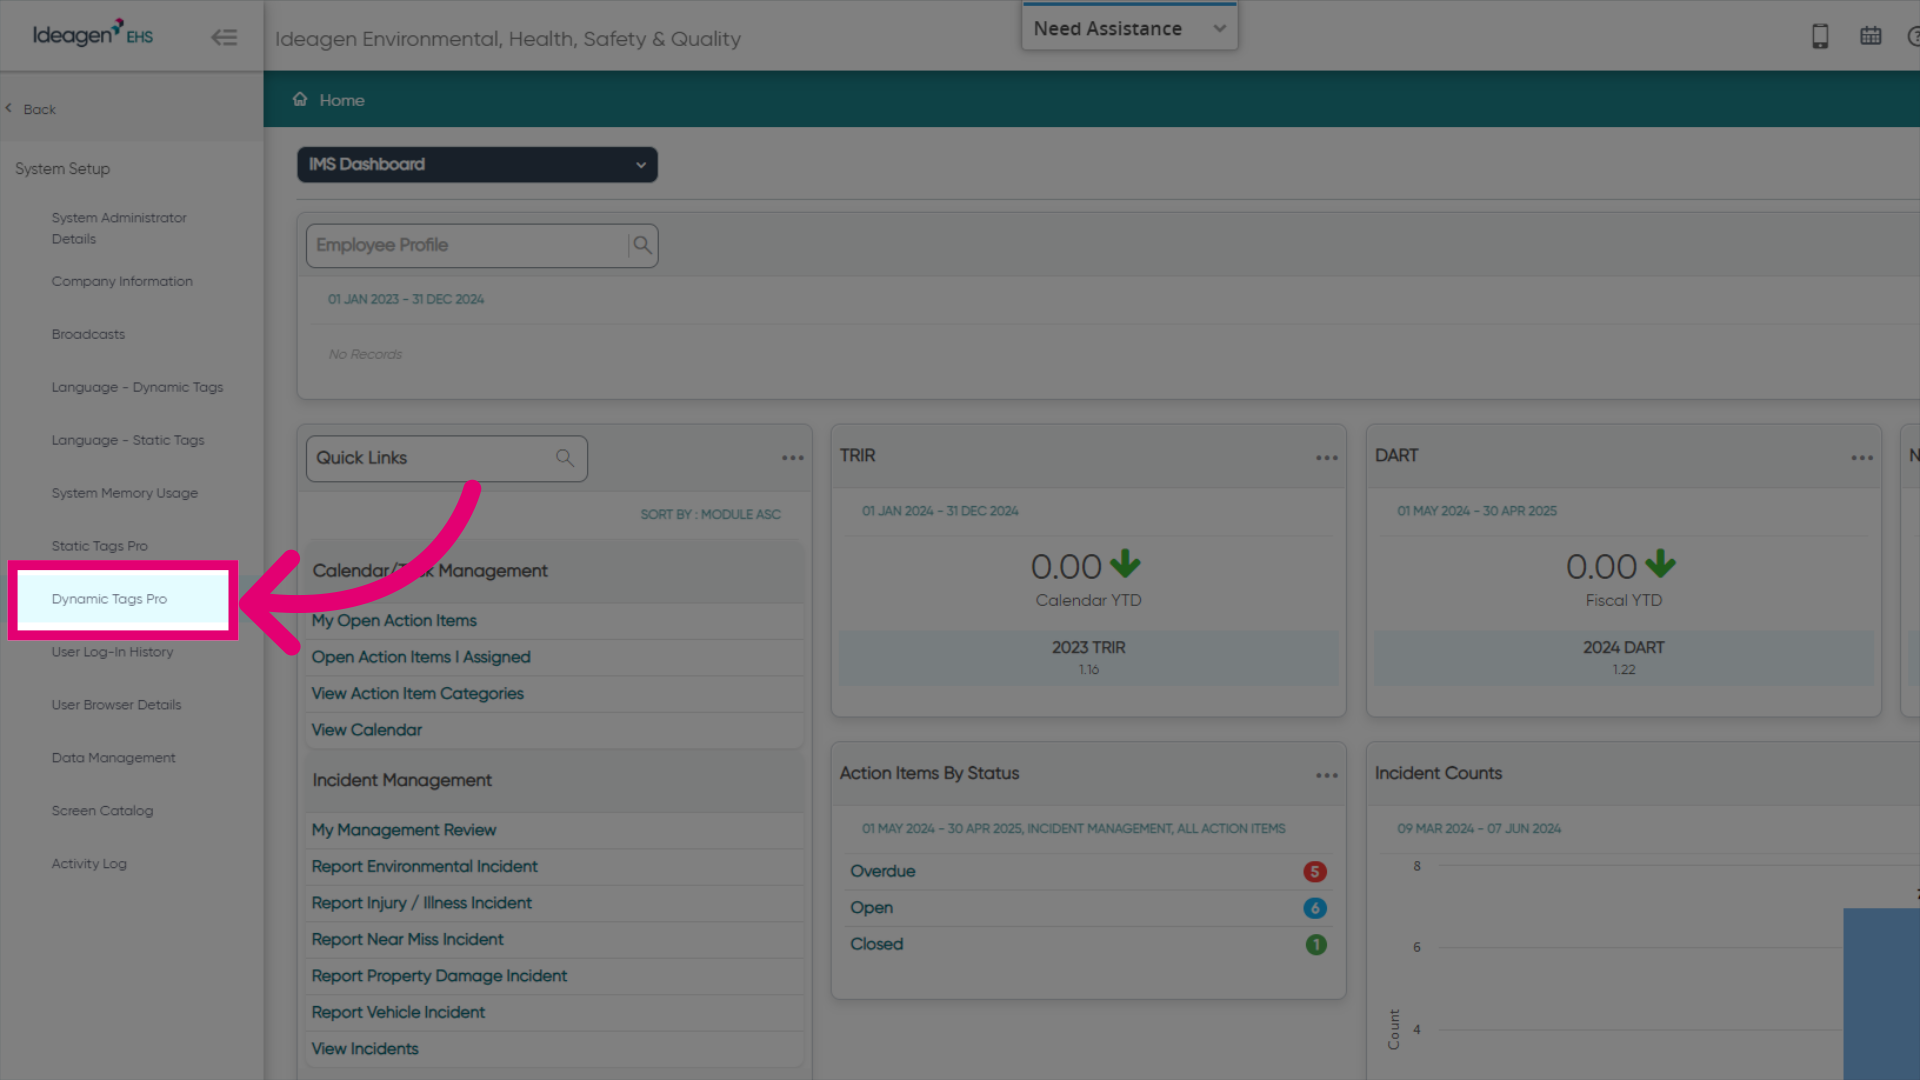This screenshot has width=1920, height=1080.
Task: Select Dynamic Tags Pro
Action: coord(109,600)
